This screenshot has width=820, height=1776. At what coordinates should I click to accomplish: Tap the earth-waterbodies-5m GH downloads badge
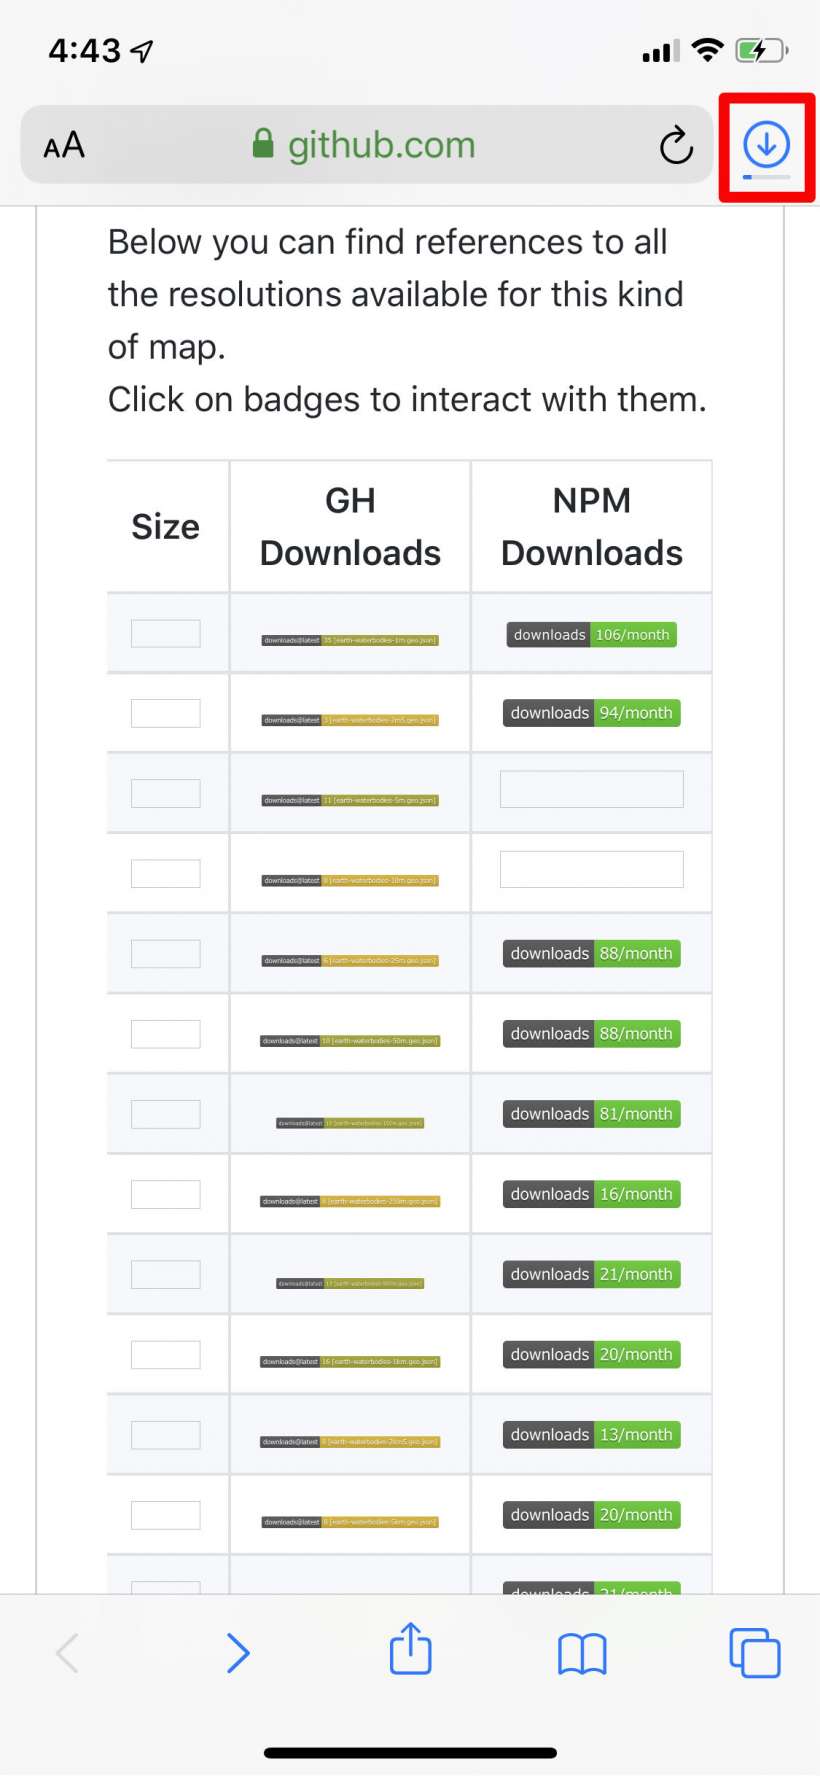pos(350,800)
